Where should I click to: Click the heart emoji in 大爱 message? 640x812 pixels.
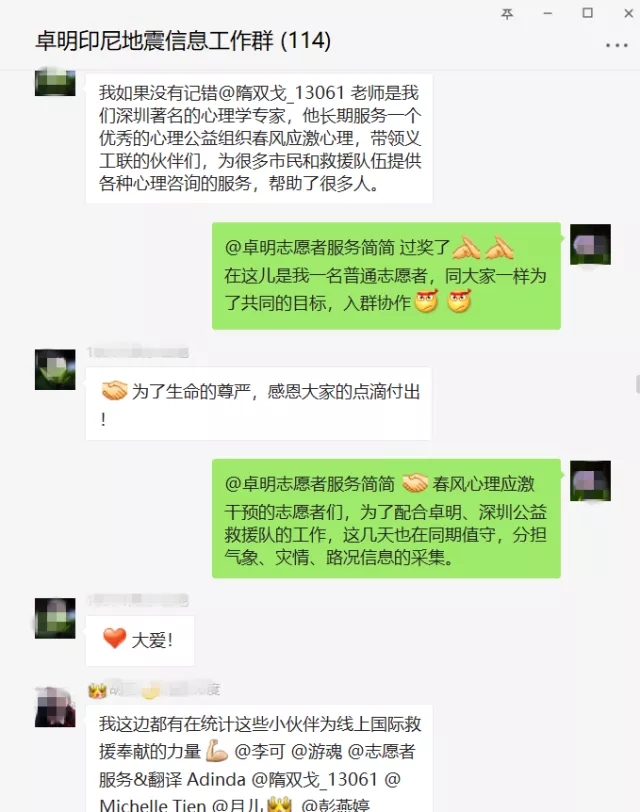114,638
